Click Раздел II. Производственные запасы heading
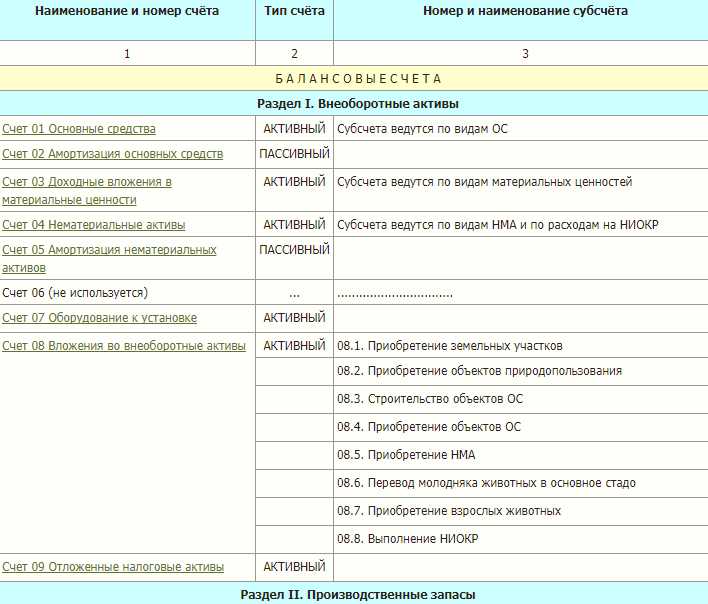 (357, 595)
